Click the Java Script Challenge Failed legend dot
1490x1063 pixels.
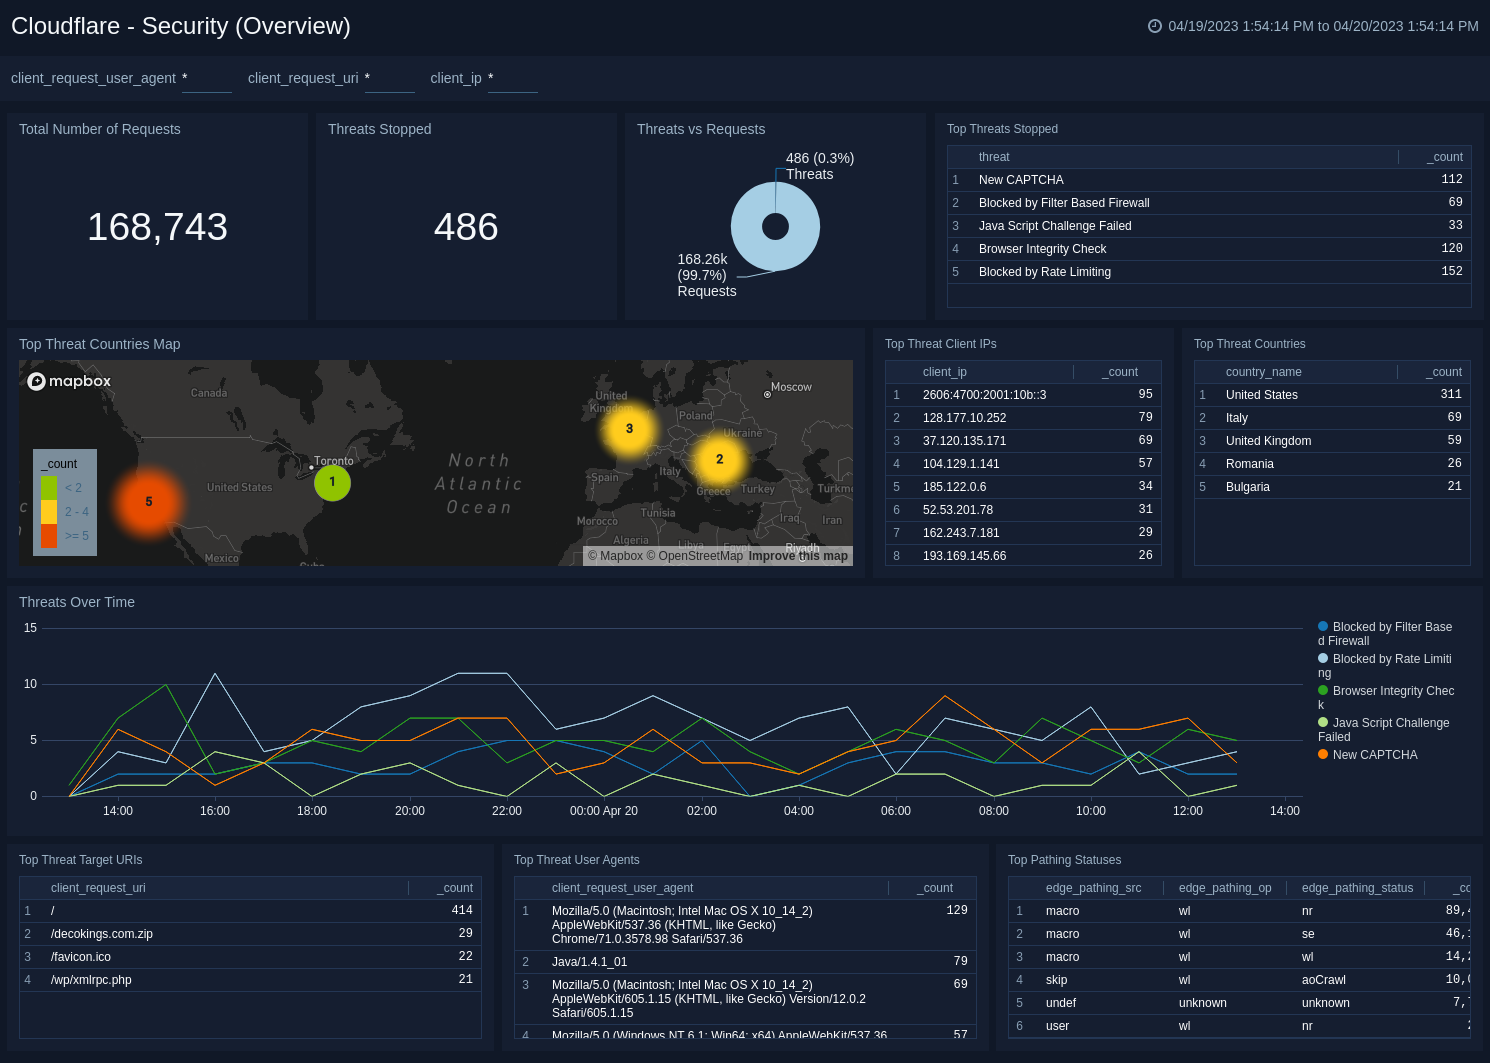click(x=1324, y=723)
